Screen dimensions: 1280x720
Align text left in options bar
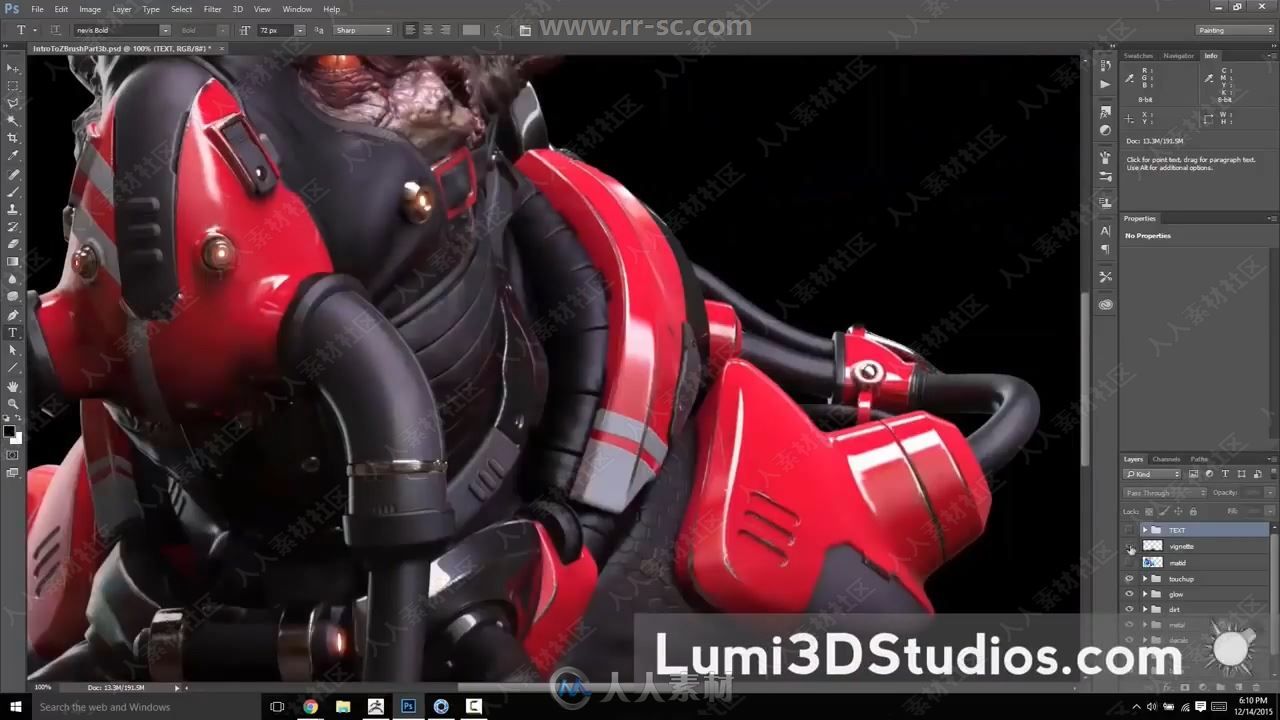[411, 31]
